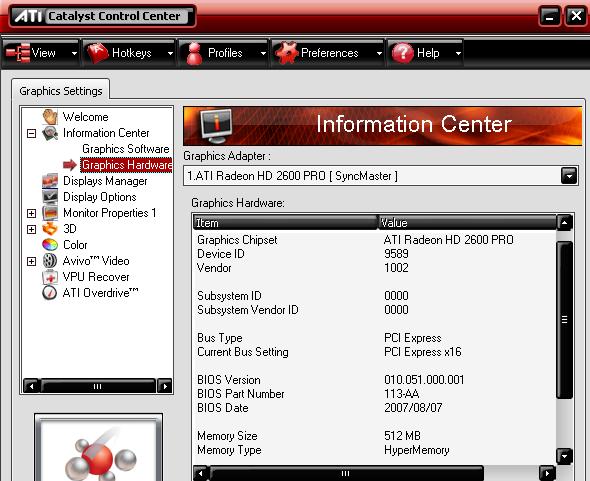Click the VPU Recover first-aid icon
Viewport: 590px width, 481px height.
point(50,277)
